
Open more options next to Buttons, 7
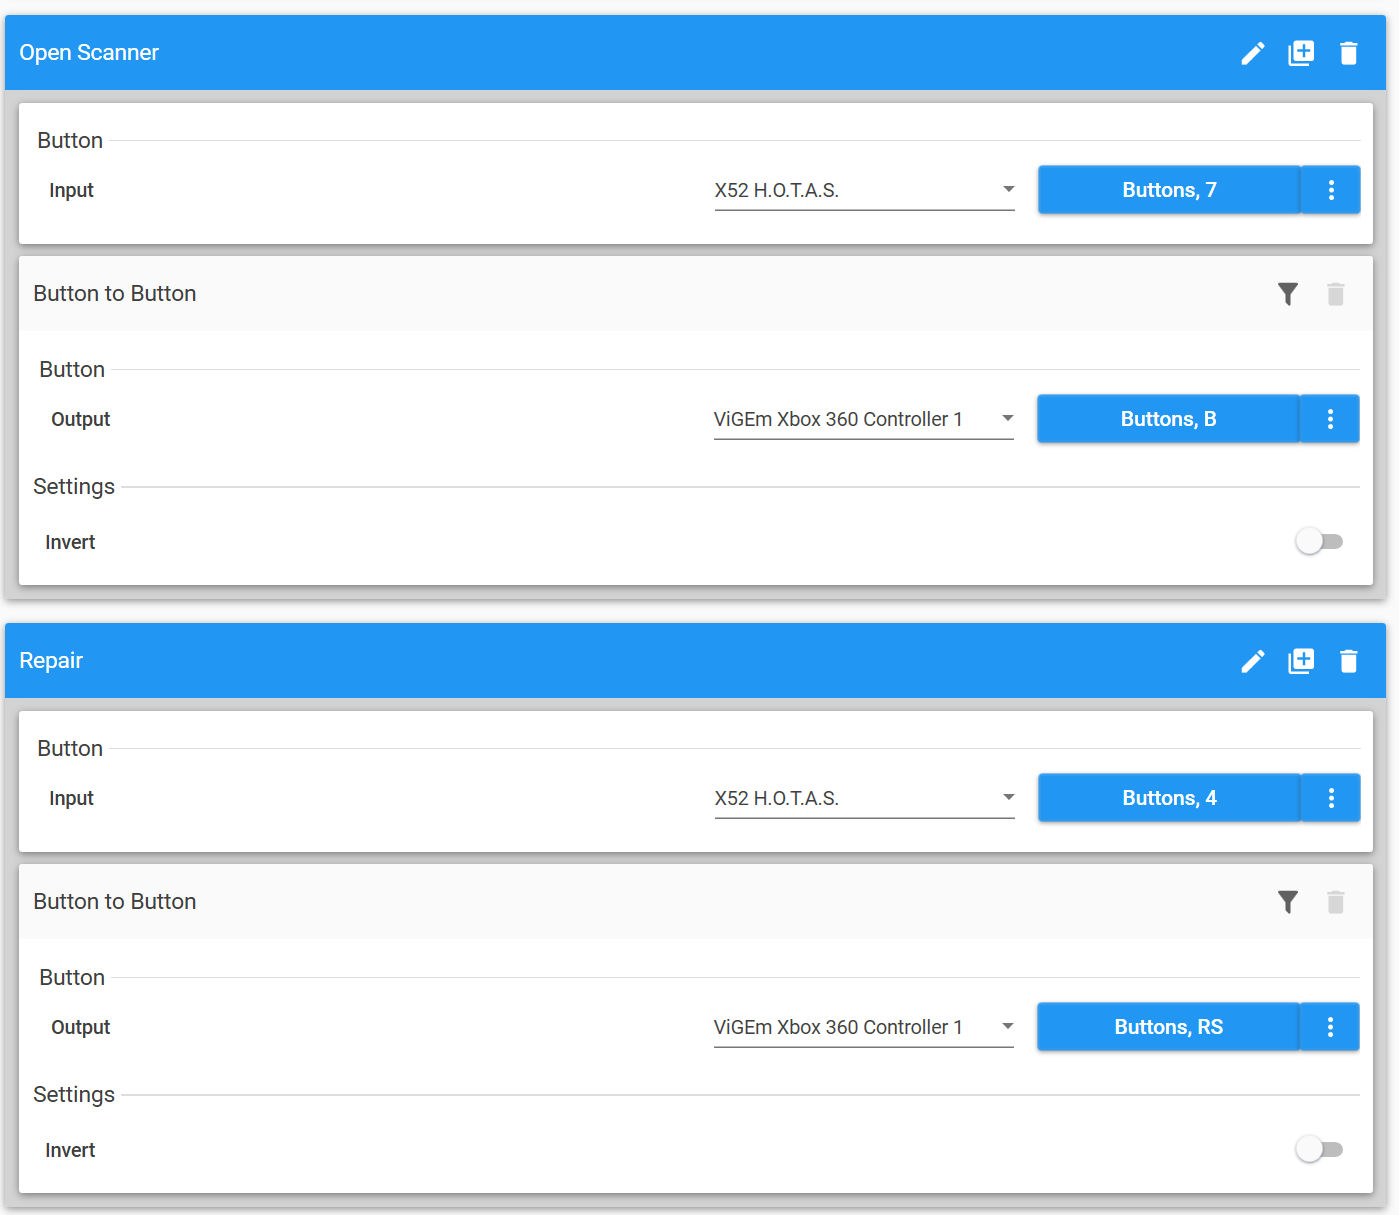tap(1331, 190)
